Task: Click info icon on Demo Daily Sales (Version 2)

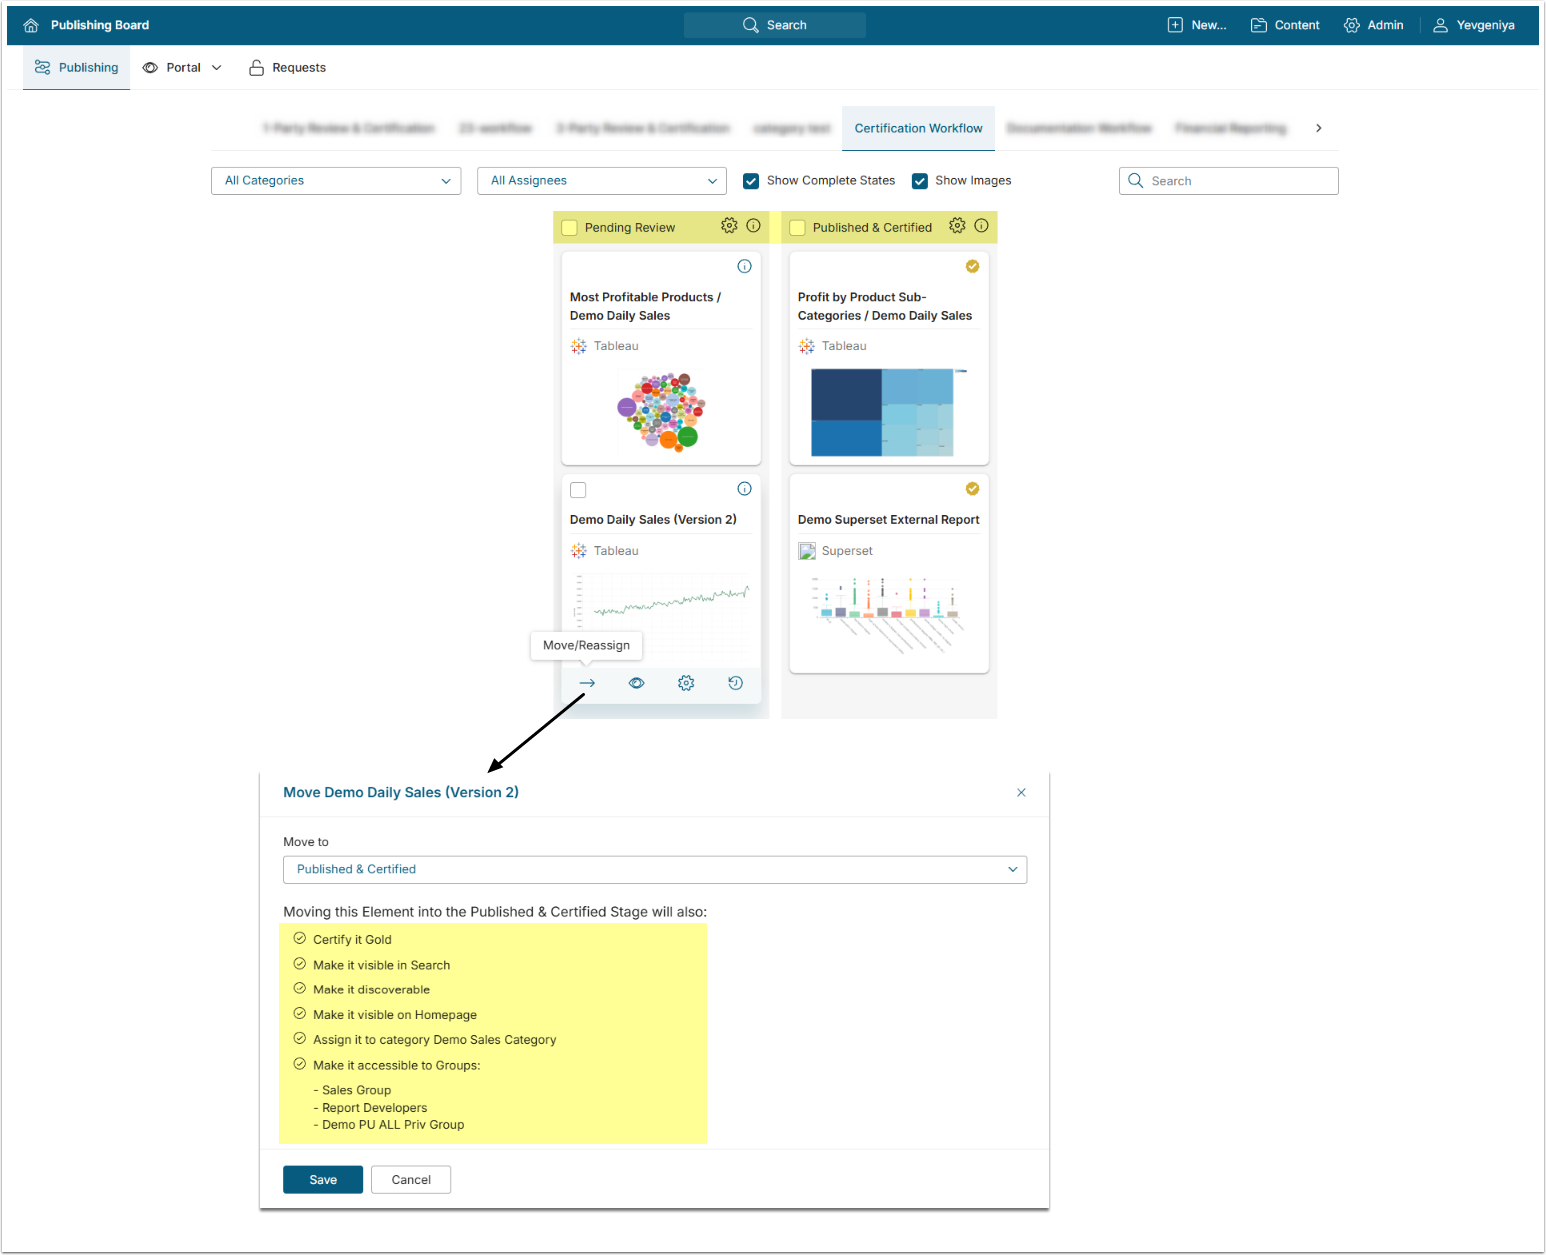Action: coord(744,489)
